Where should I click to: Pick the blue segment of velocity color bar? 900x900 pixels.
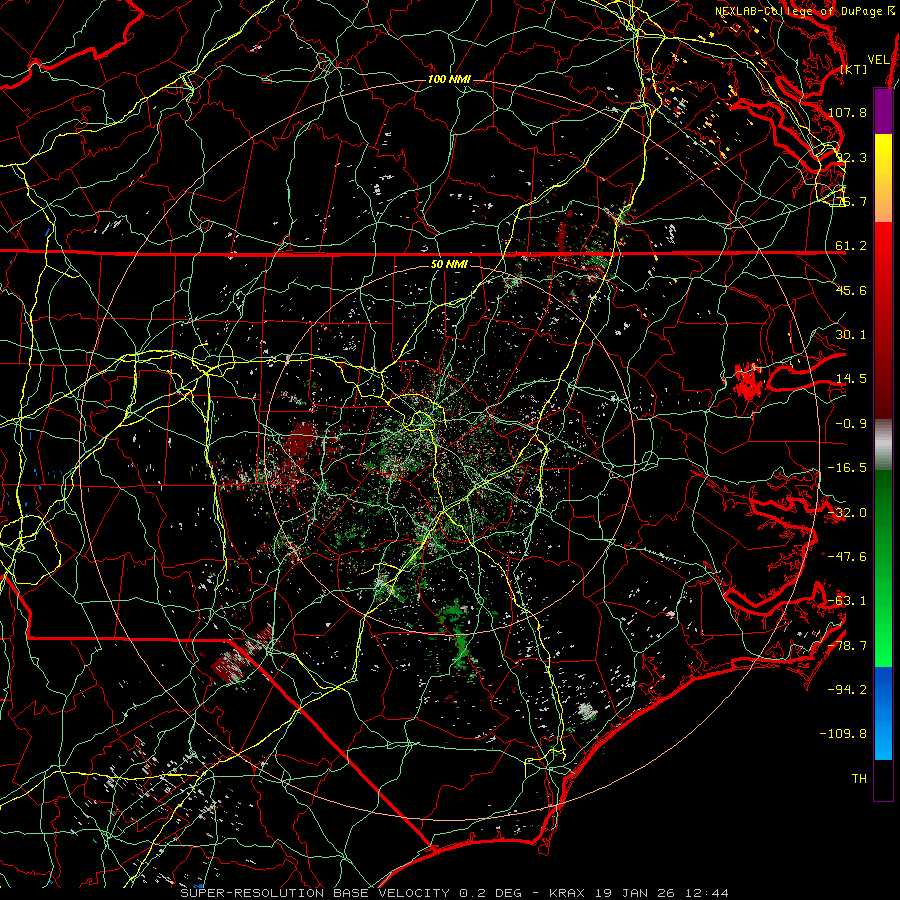coord(883,713)
